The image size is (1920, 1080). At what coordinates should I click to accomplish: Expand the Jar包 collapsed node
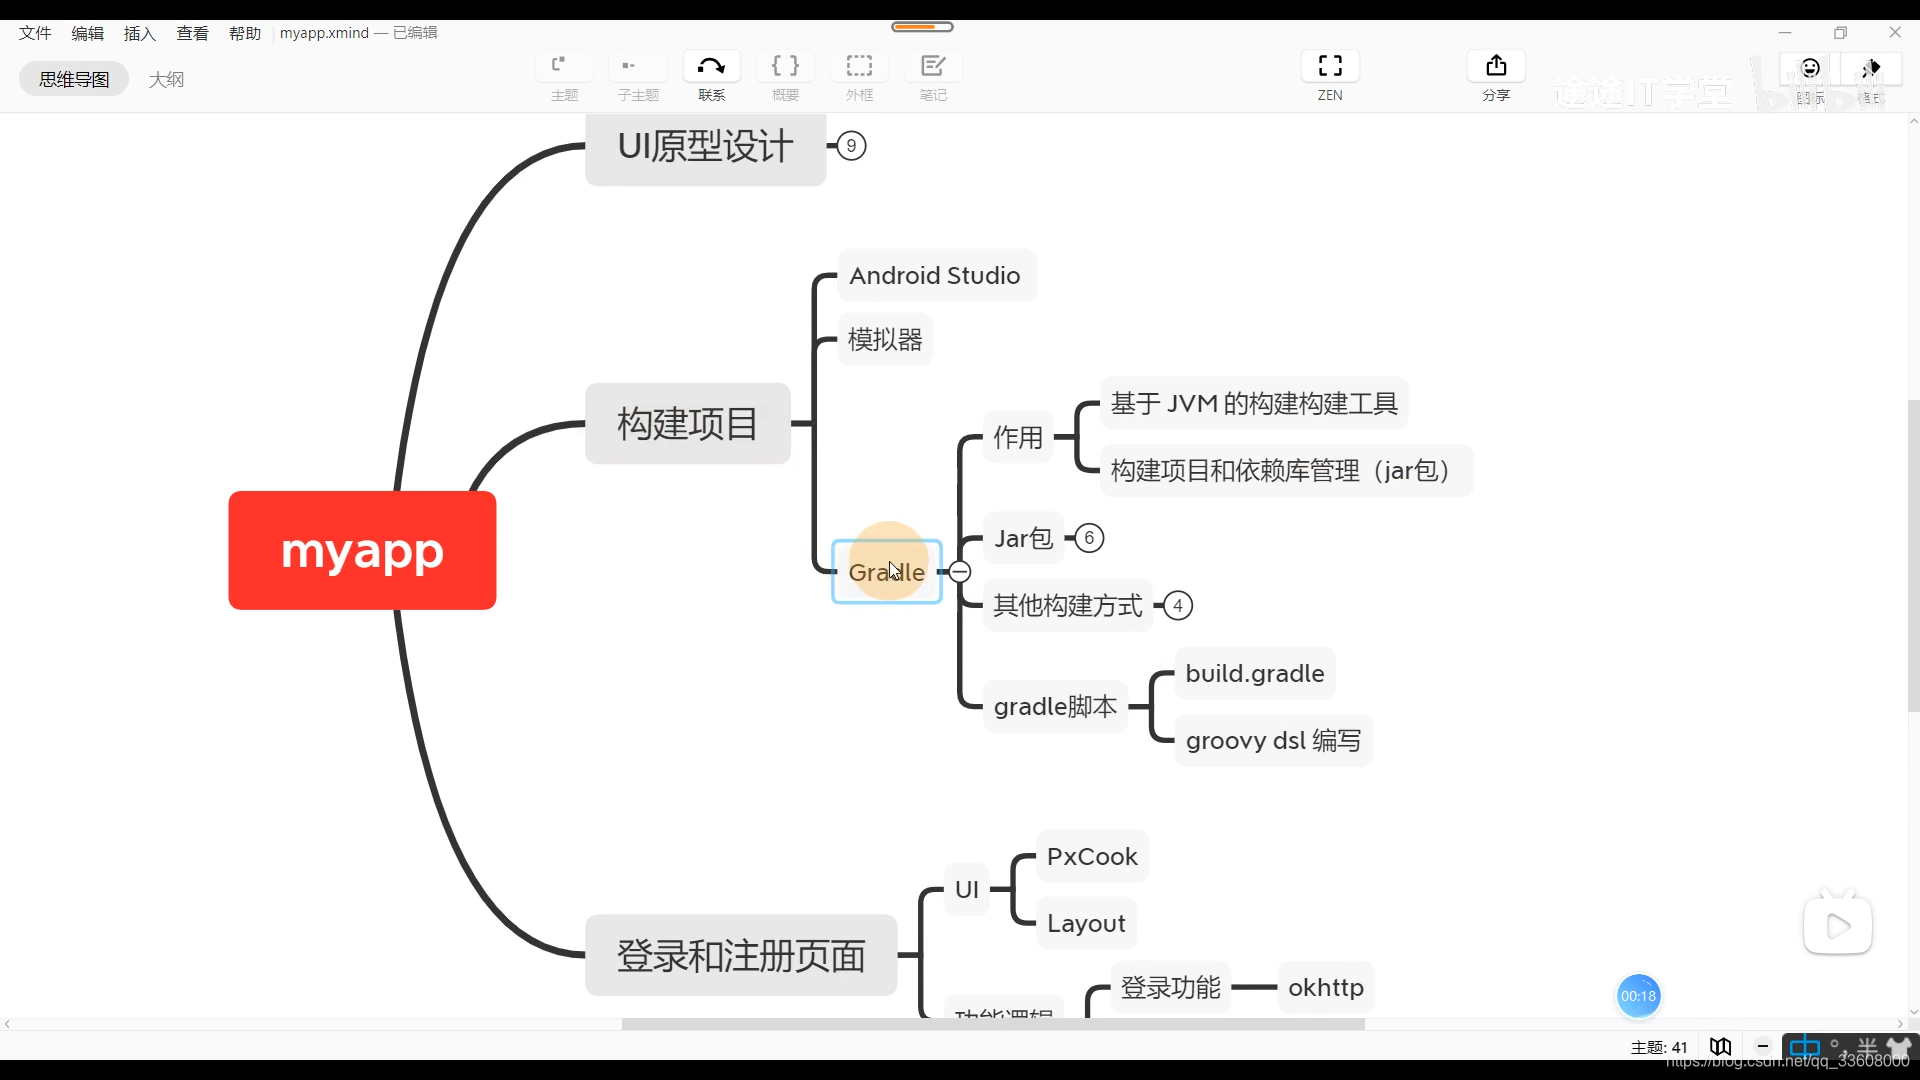pos(1088,537)
